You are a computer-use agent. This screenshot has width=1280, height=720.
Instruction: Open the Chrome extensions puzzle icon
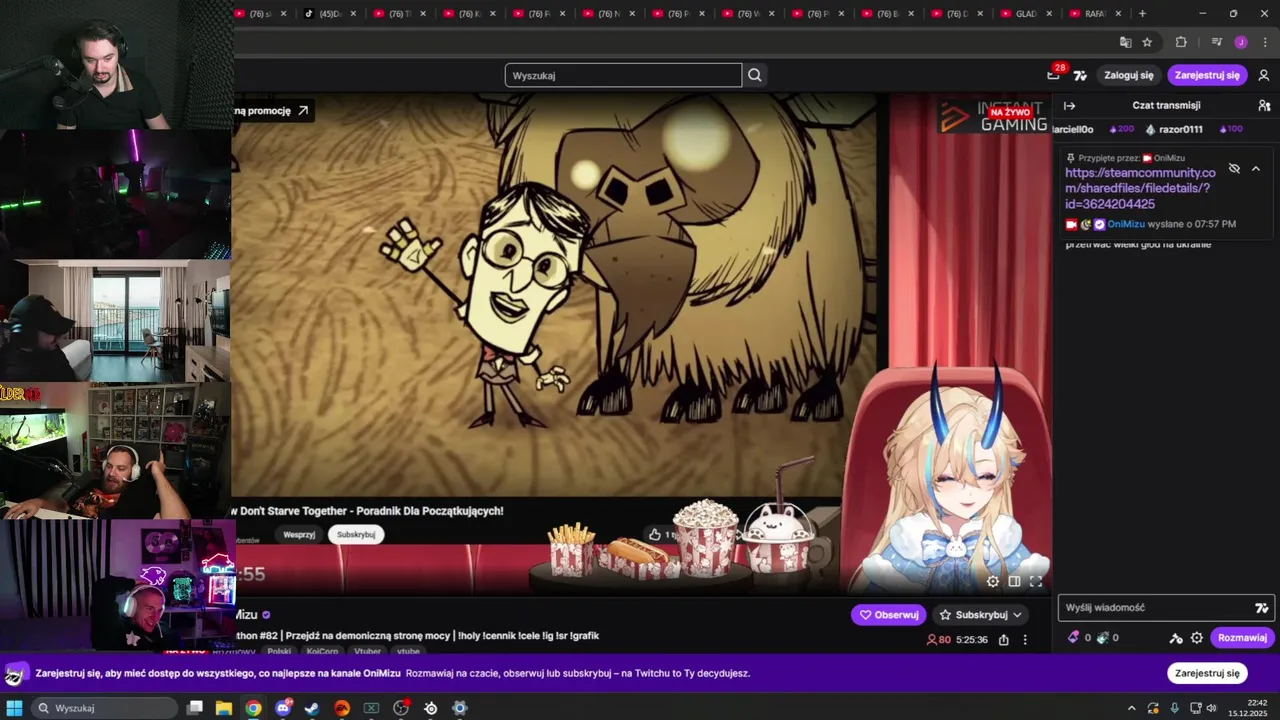click(x=1181, y=42)
